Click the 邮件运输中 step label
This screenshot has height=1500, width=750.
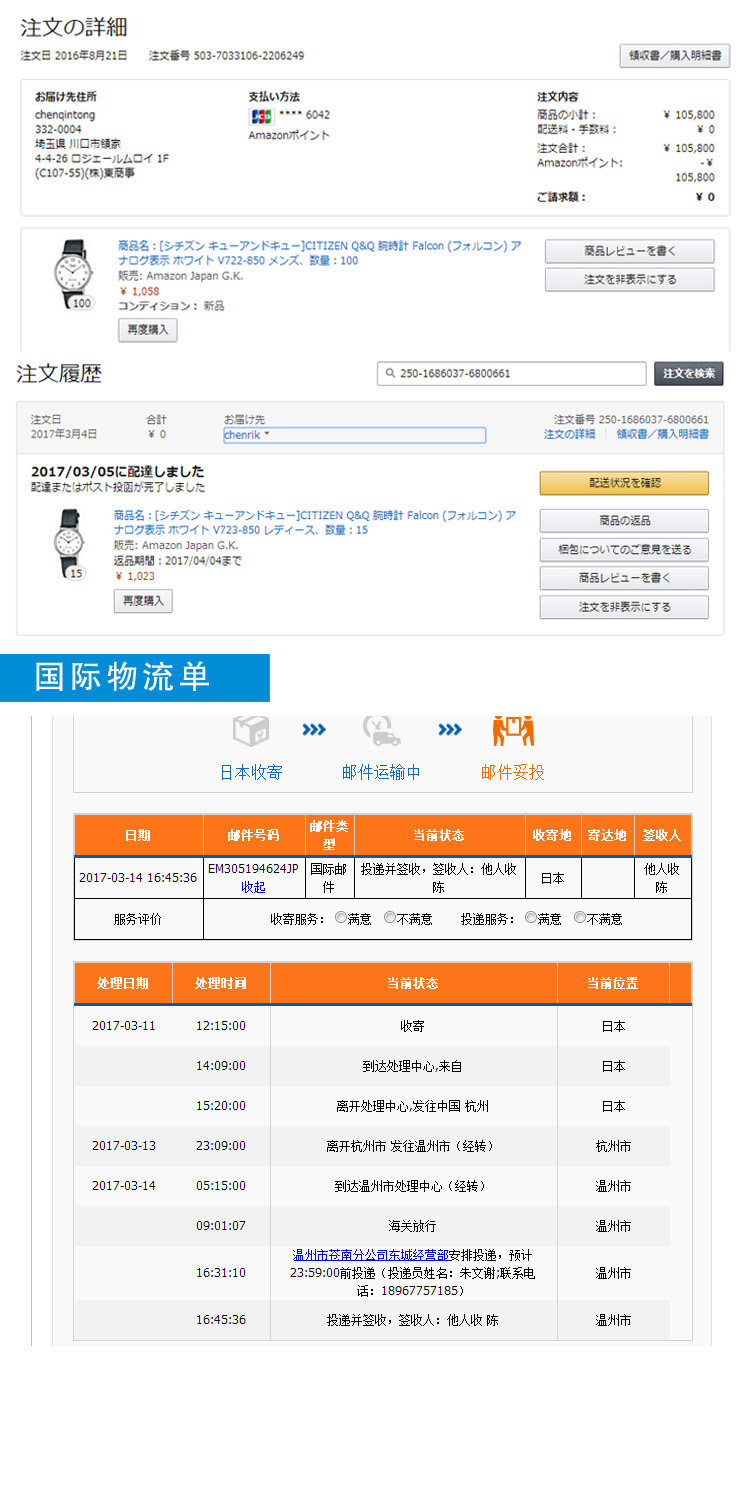pyautogui.click(x=381, y=772)
